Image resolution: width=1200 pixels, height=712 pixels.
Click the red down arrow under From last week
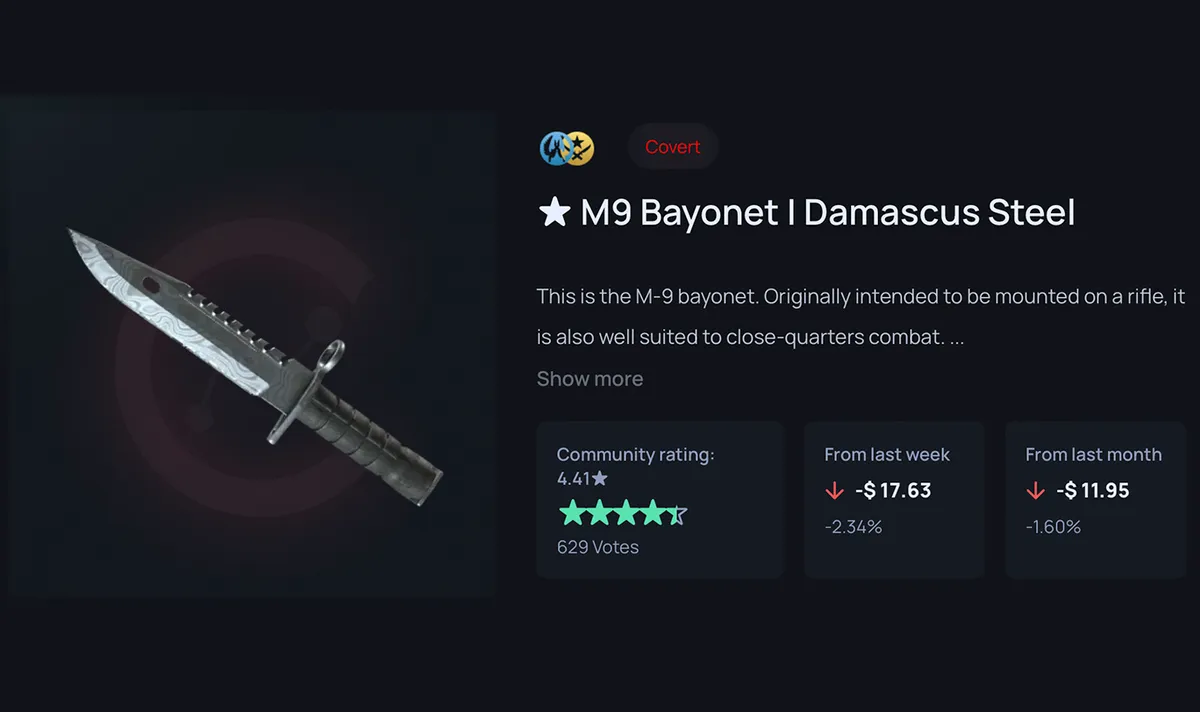coord(835,491)
